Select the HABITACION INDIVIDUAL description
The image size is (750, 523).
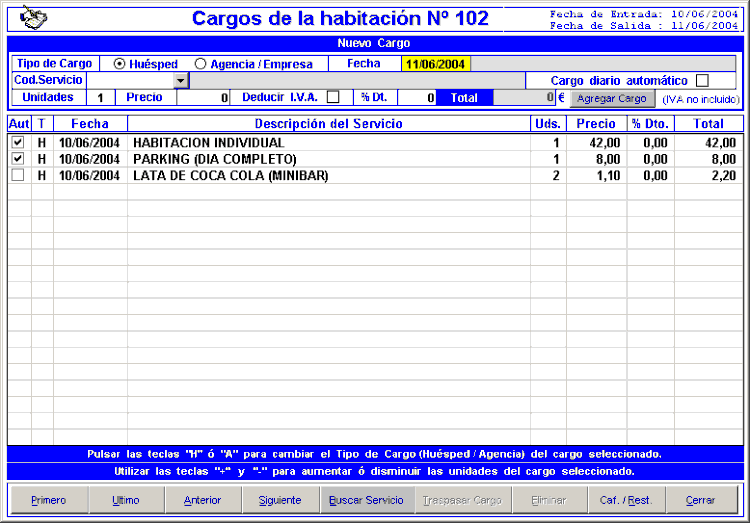tap(209, 143)
